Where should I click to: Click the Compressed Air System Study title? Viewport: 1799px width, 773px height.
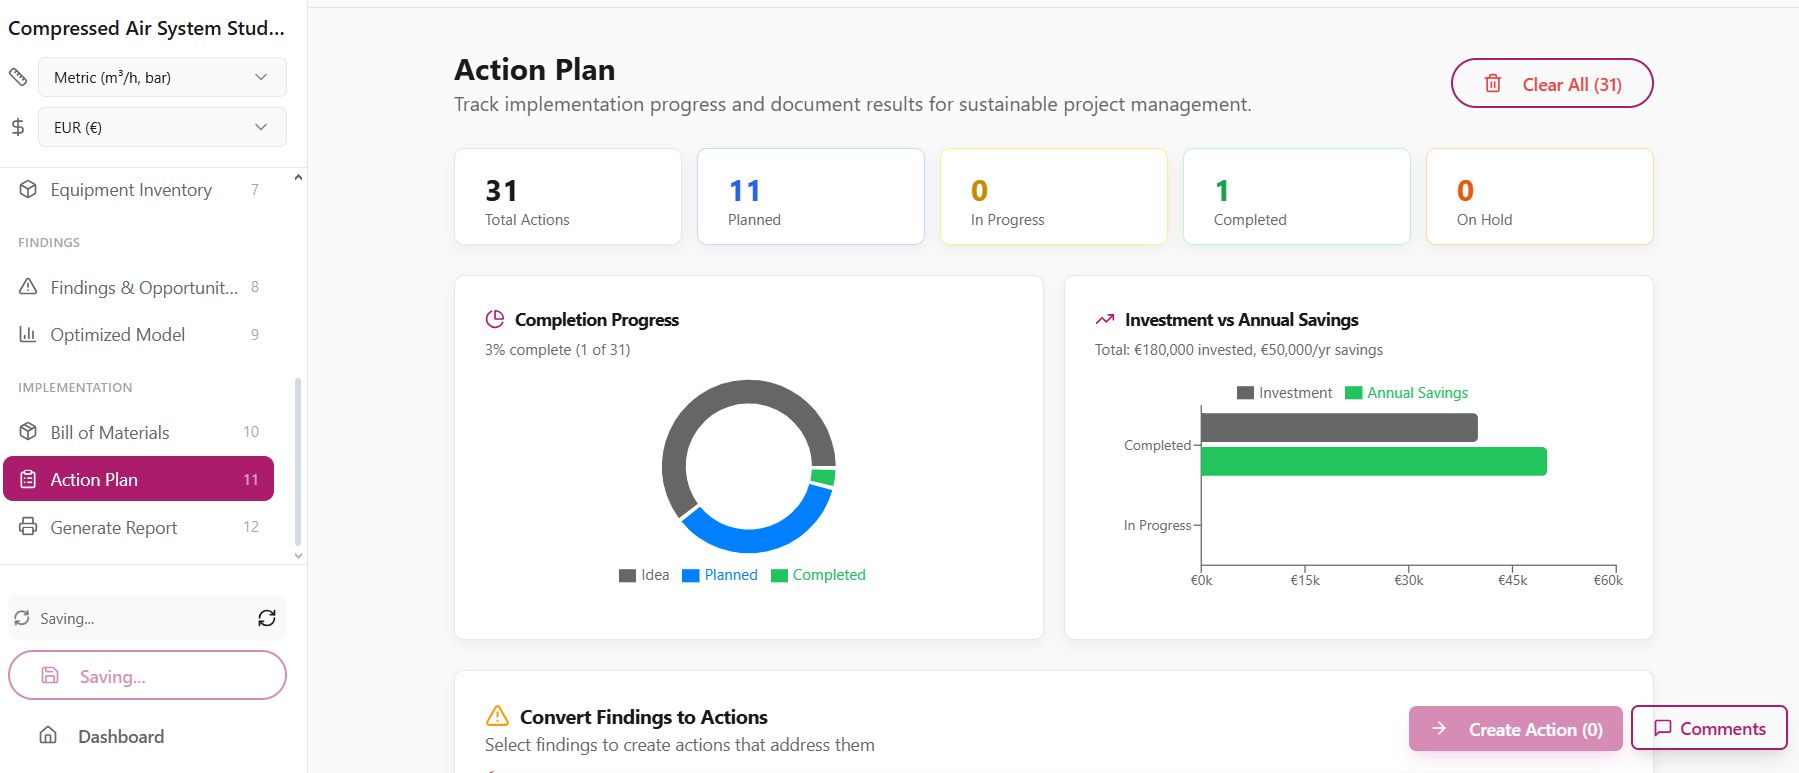click(x=146, y=28)
